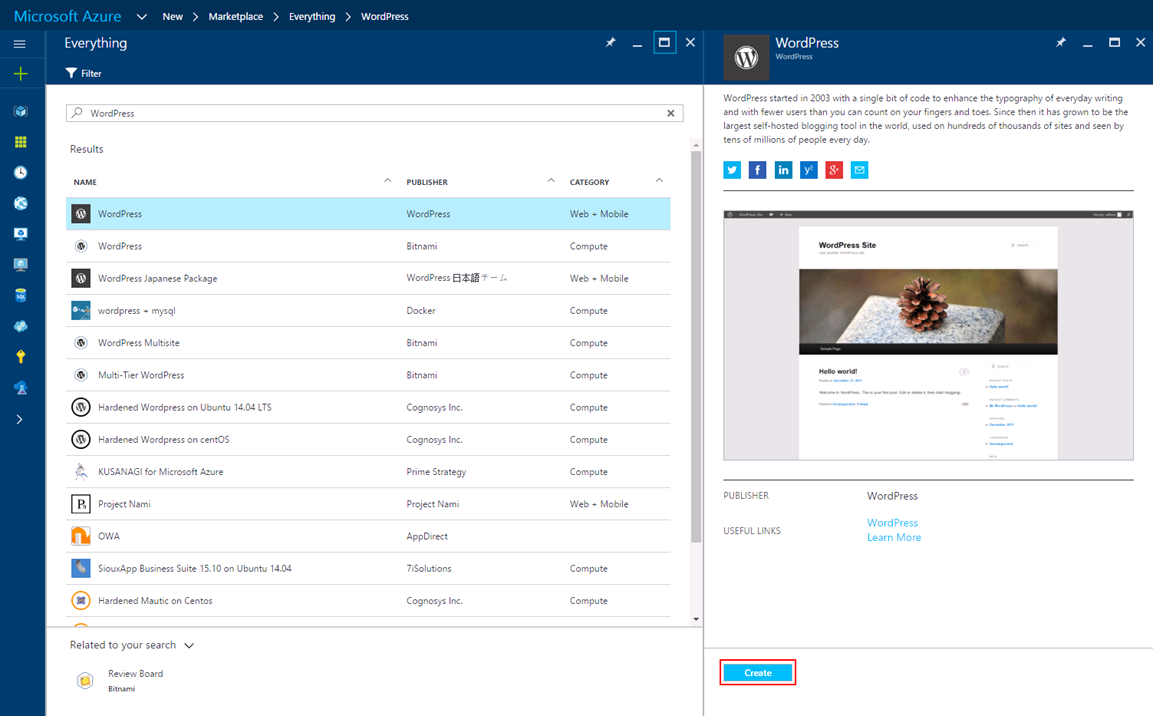Click the AppDirect publisher cell
Screen dimensions: 1153x716
point(426,537)
